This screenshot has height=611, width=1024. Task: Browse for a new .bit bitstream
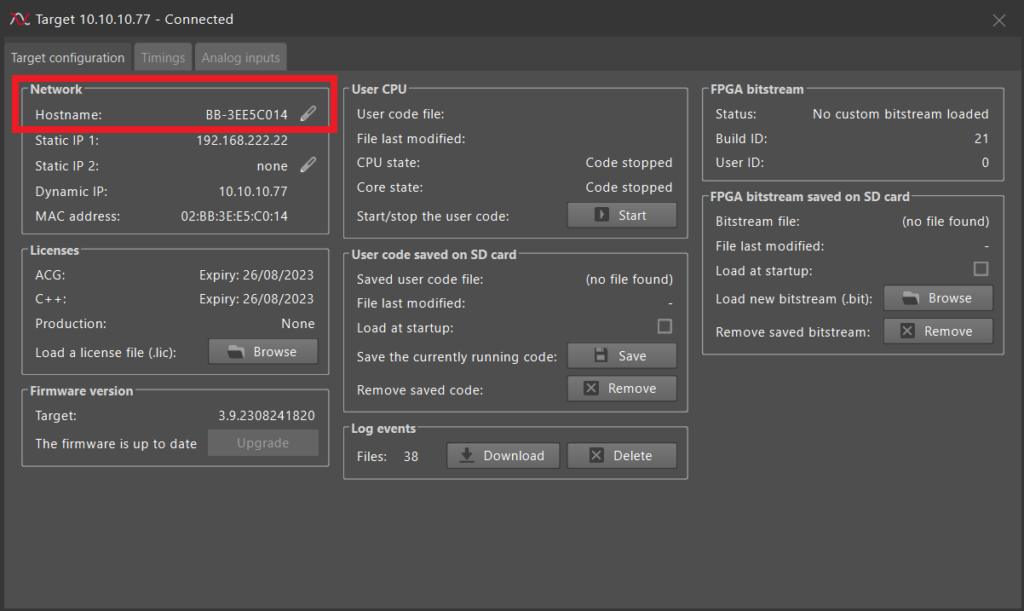point(938,298)
